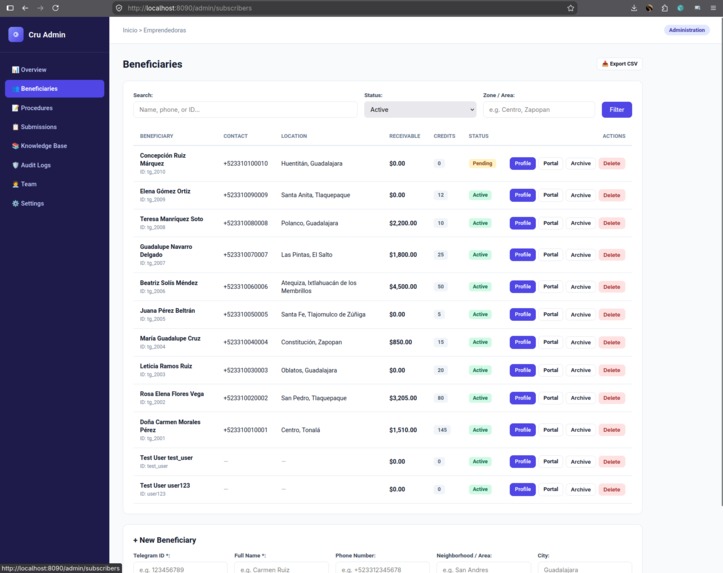Click the $2,200.00 receivable amount
723x573 pixels.
click(403, 223)
